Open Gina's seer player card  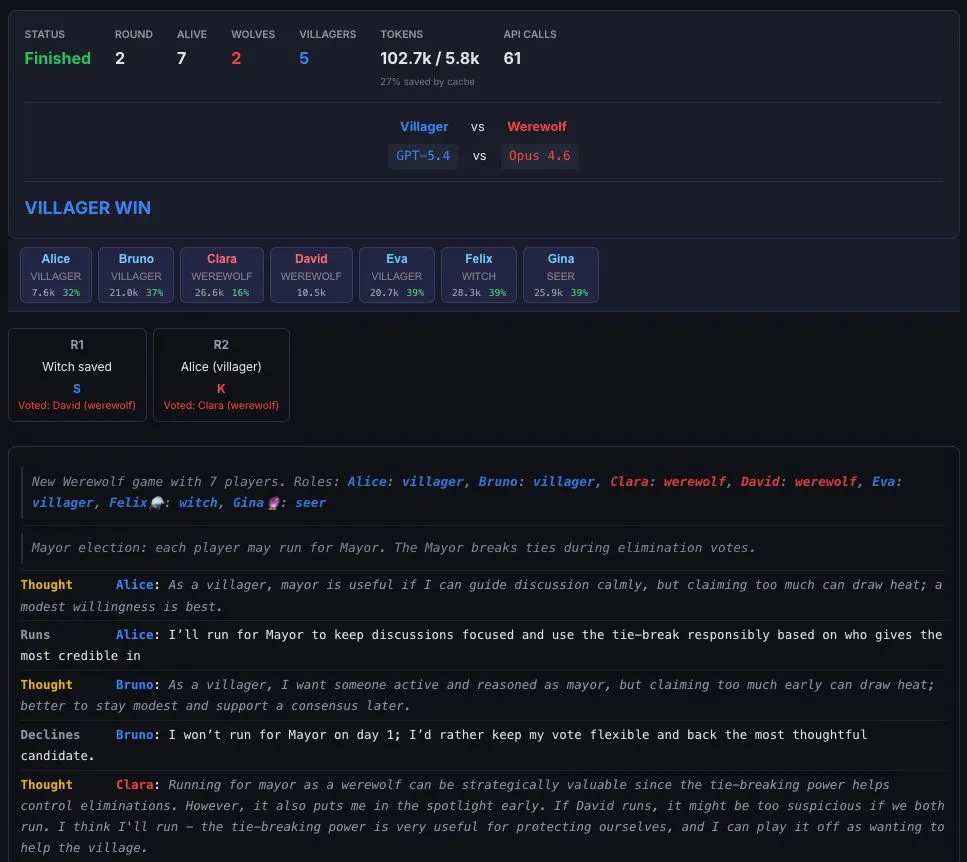point(560,274)
